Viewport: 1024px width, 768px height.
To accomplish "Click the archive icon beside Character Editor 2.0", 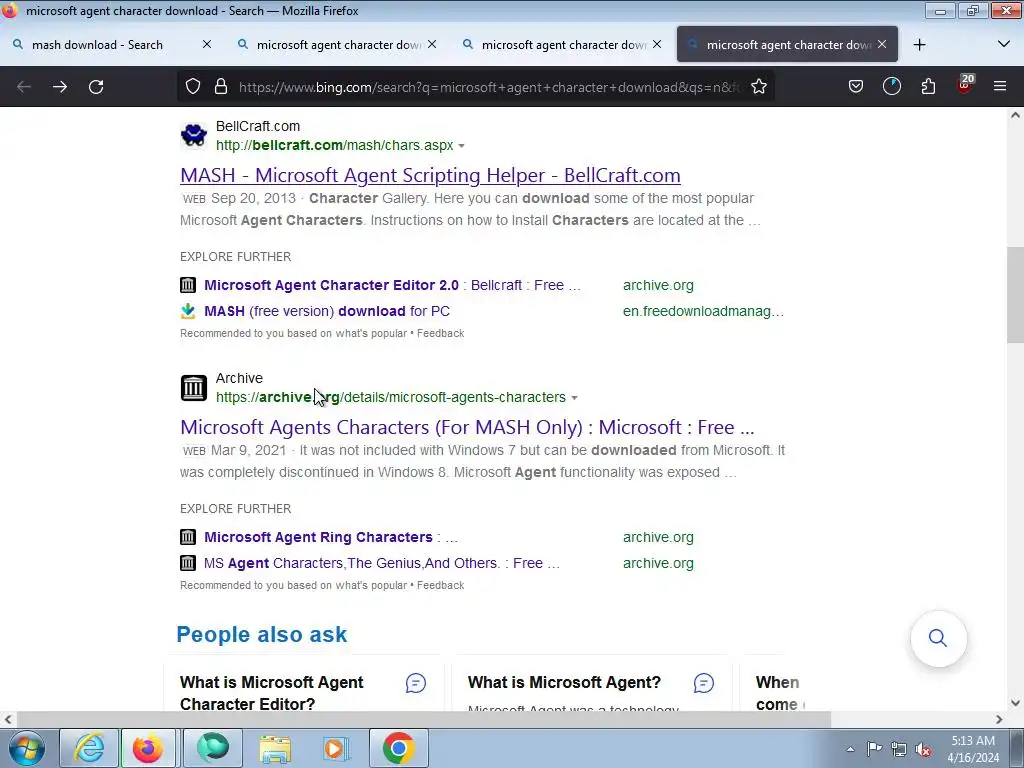I will click(188, 285).
